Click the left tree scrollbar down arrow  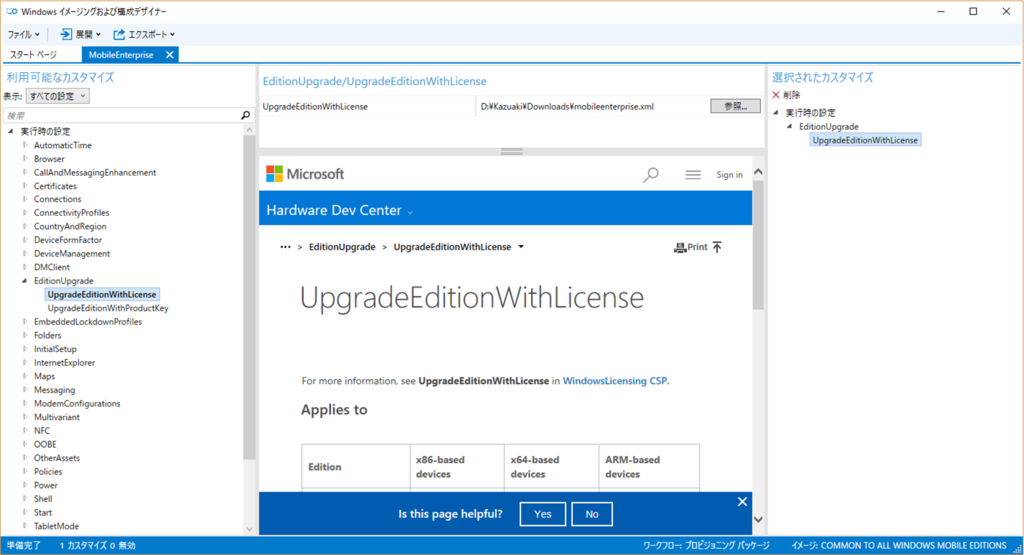pyautogui.click(x=249, y=529)
